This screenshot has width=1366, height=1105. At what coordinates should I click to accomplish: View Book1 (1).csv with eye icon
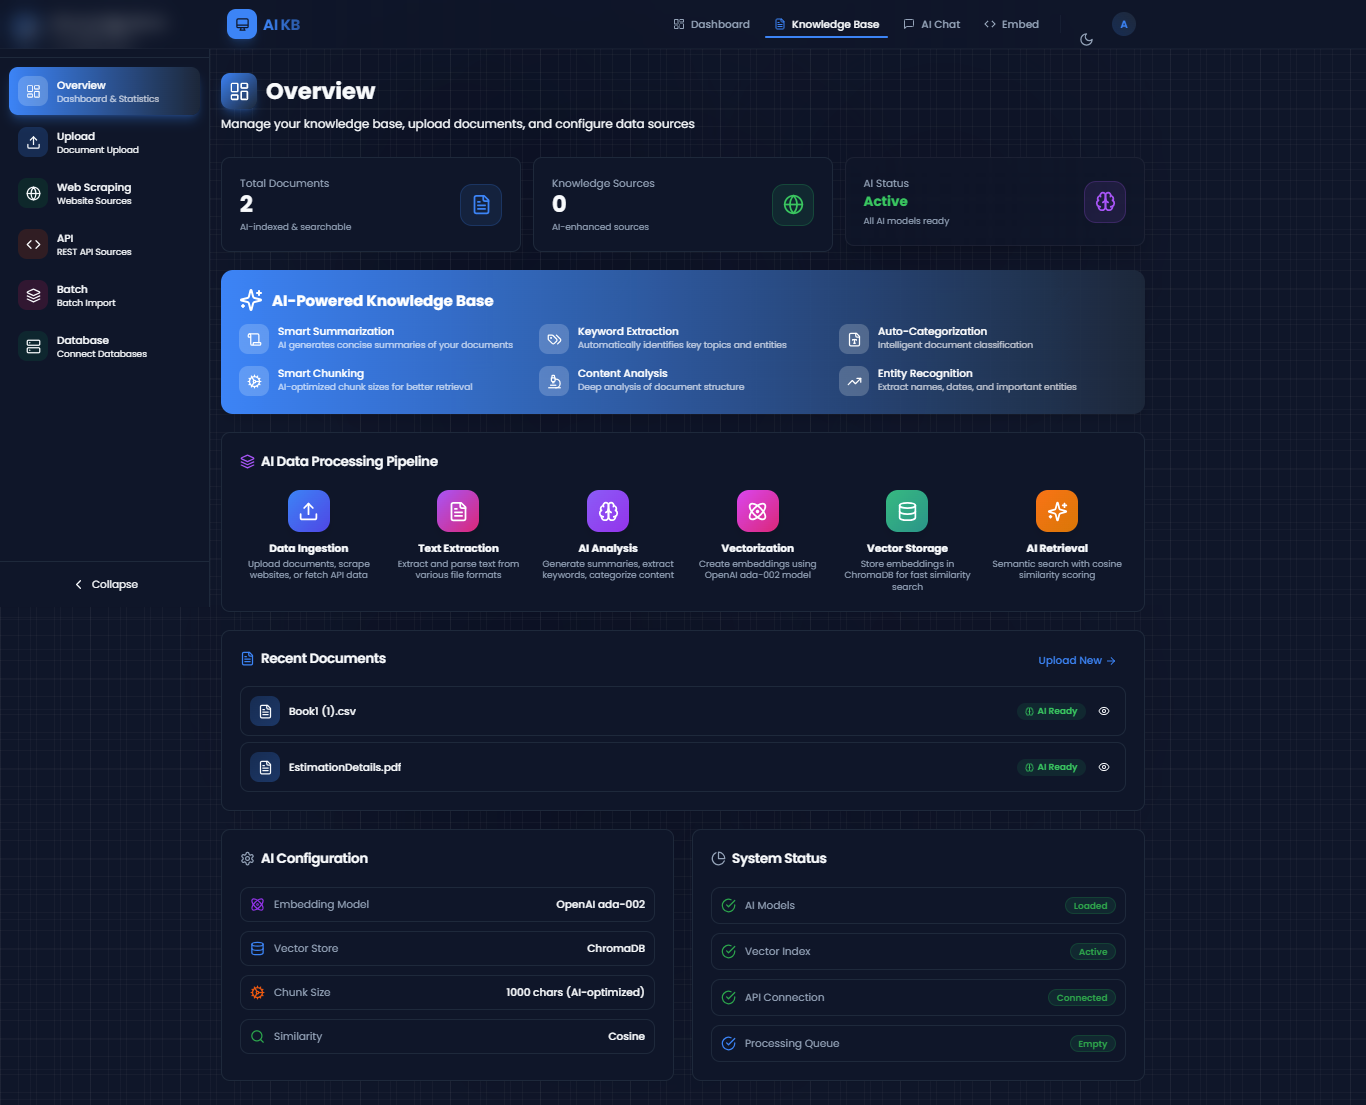click(1104, 711)
